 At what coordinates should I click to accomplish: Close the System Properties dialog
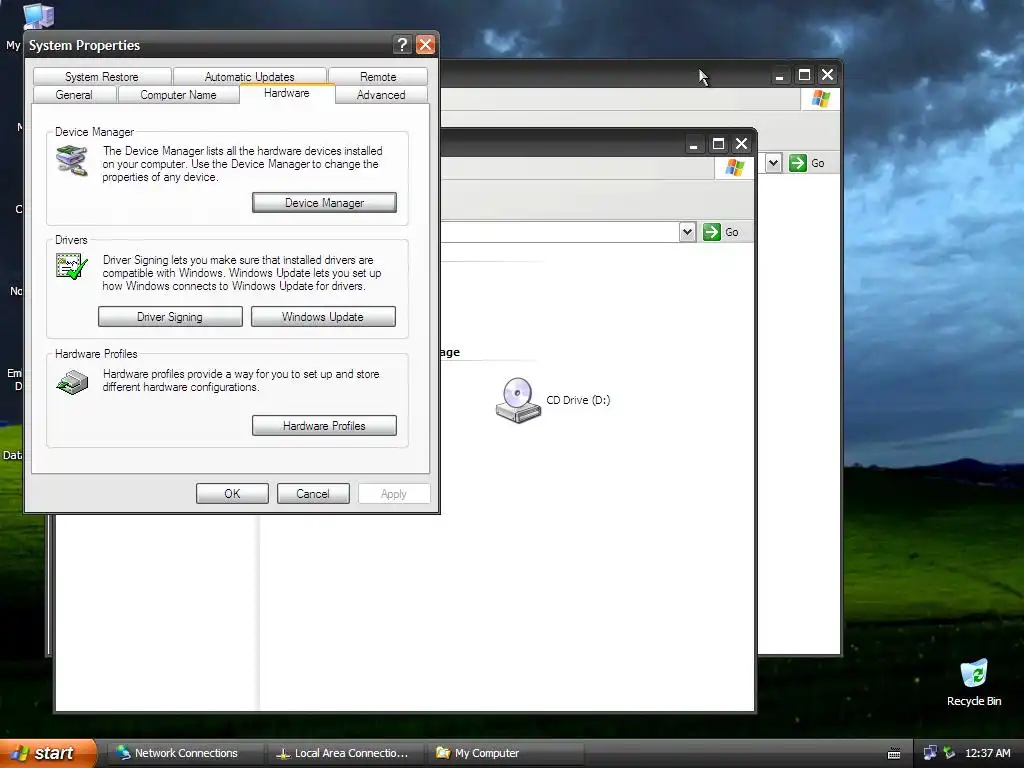pos(425,44)
